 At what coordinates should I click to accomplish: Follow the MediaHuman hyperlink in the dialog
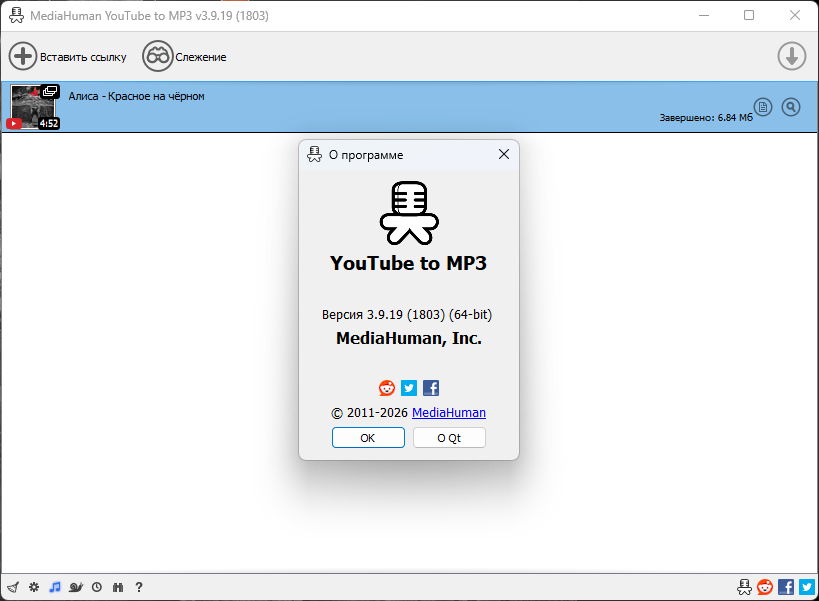(449, 413)
